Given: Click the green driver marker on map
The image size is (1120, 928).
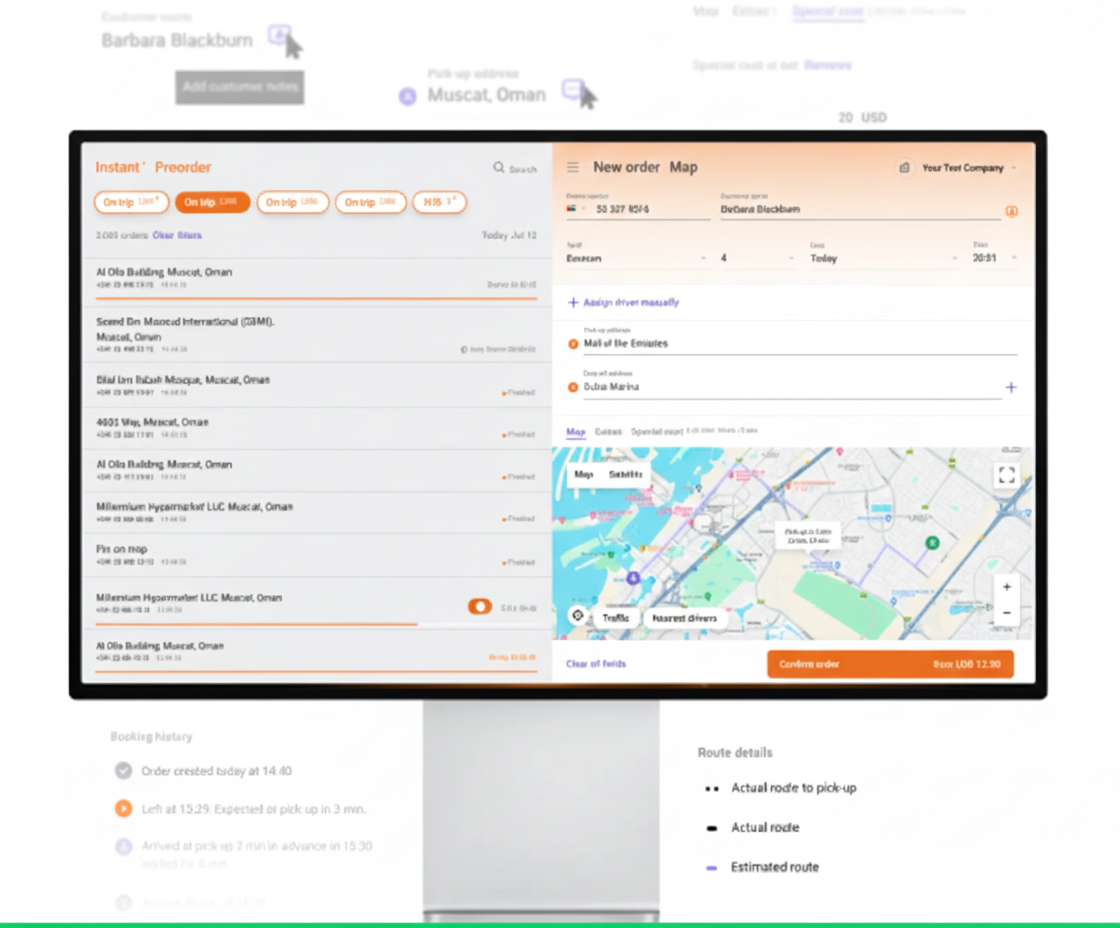Looking at the screenshot, I should pyautogui.click(x=932, y=542).
